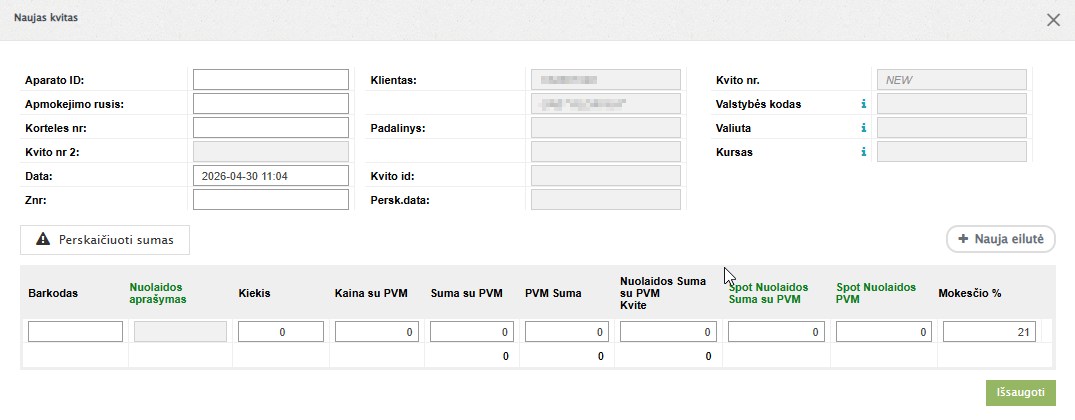
Task: Click the Kvito nr 2 field
Action: [x=271, y=151]
